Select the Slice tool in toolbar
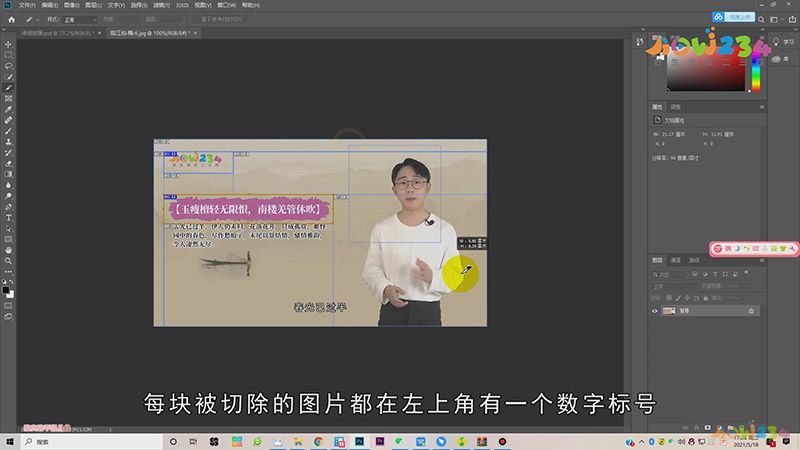800x450 pixels. coord(8,88)
